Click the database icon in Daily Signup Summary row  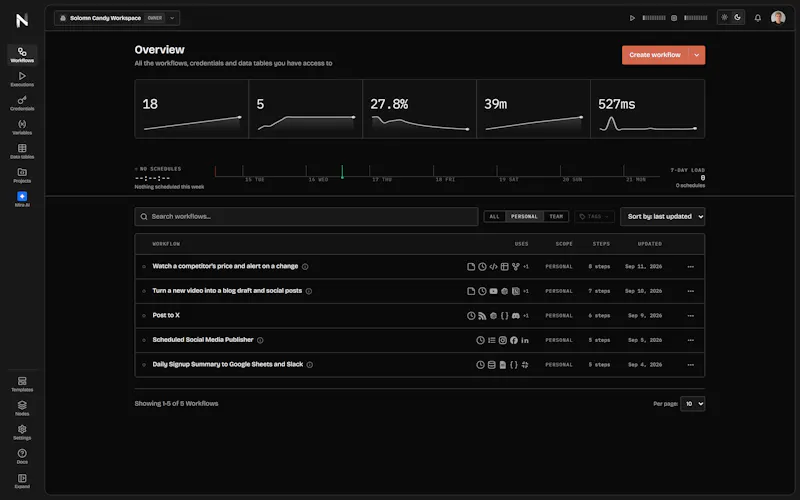pyautogui.click(x=491, y=365)
